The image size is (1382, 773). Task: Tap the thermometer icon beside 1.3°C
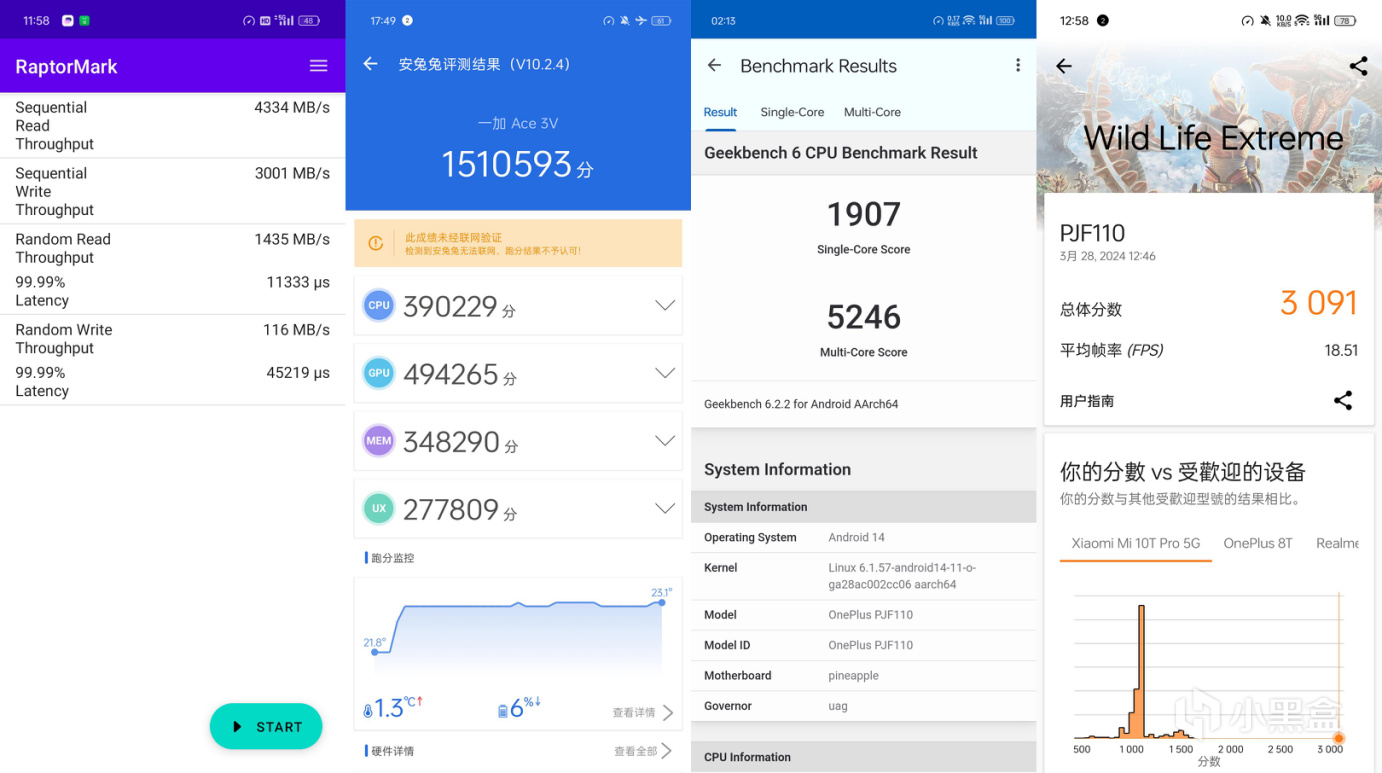(368, 711)
